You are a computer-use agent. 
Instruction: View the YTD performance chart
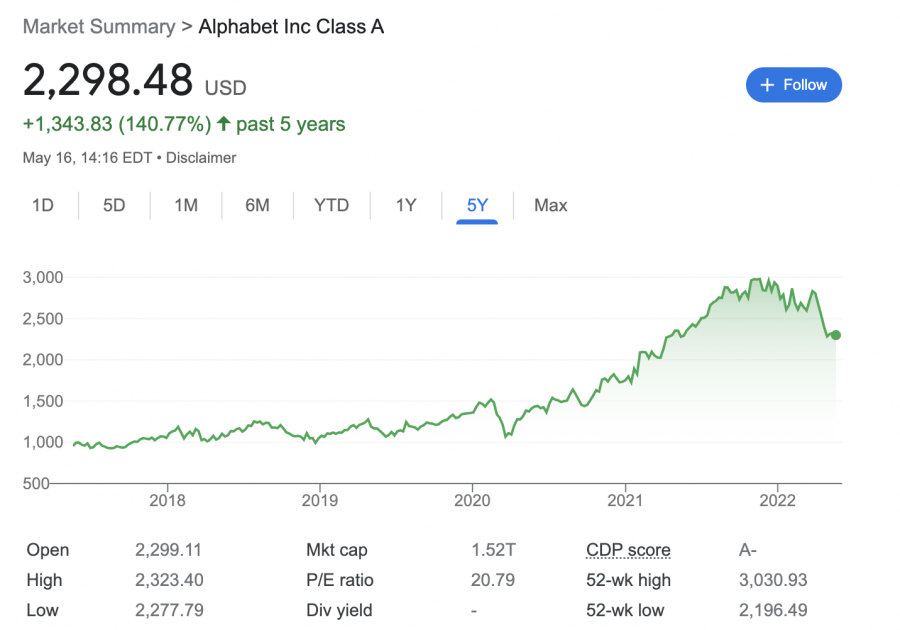pyautogui.click(x=331, y=205)
